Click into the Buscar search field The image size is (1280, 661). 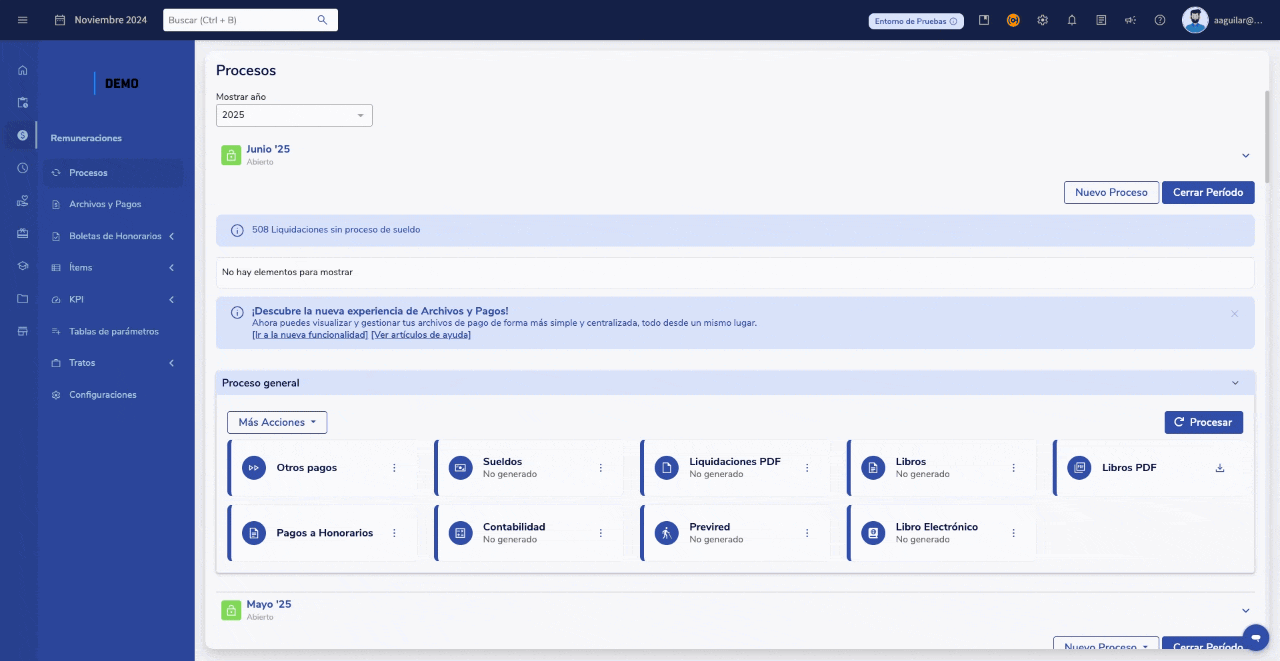point(240,20)
